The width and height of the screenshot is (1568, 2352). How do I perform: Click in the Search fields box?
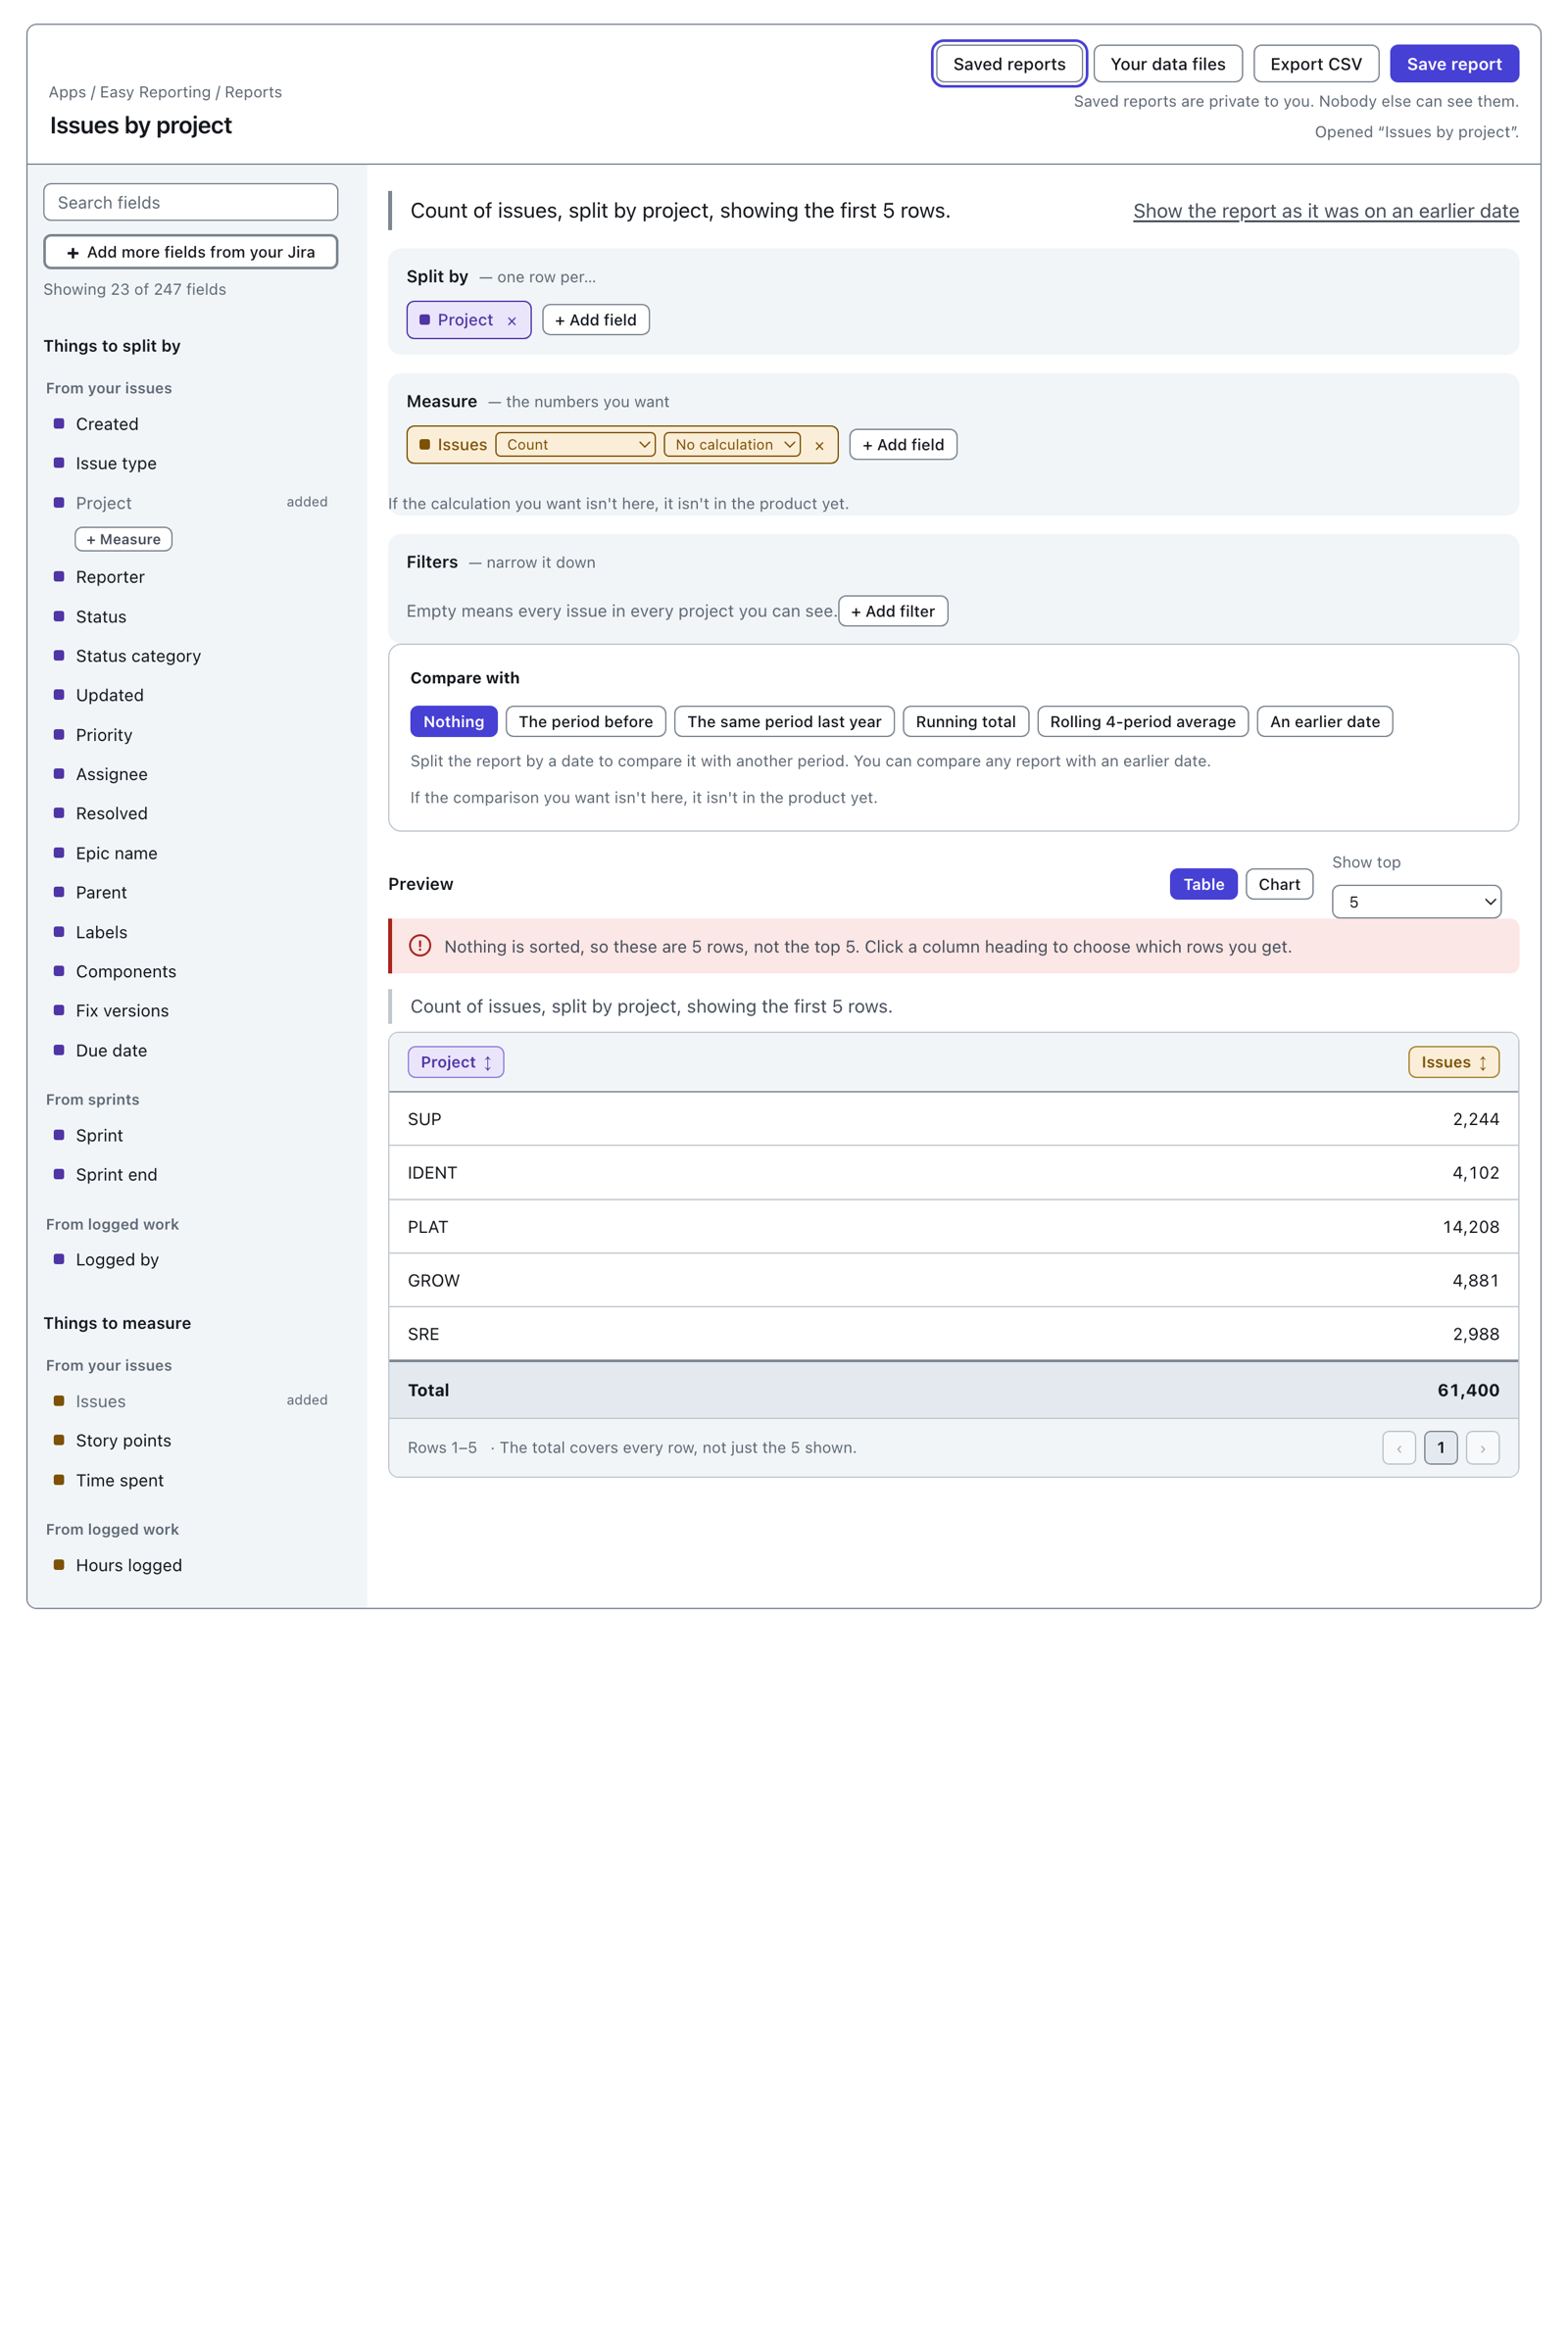coord(191,202)
